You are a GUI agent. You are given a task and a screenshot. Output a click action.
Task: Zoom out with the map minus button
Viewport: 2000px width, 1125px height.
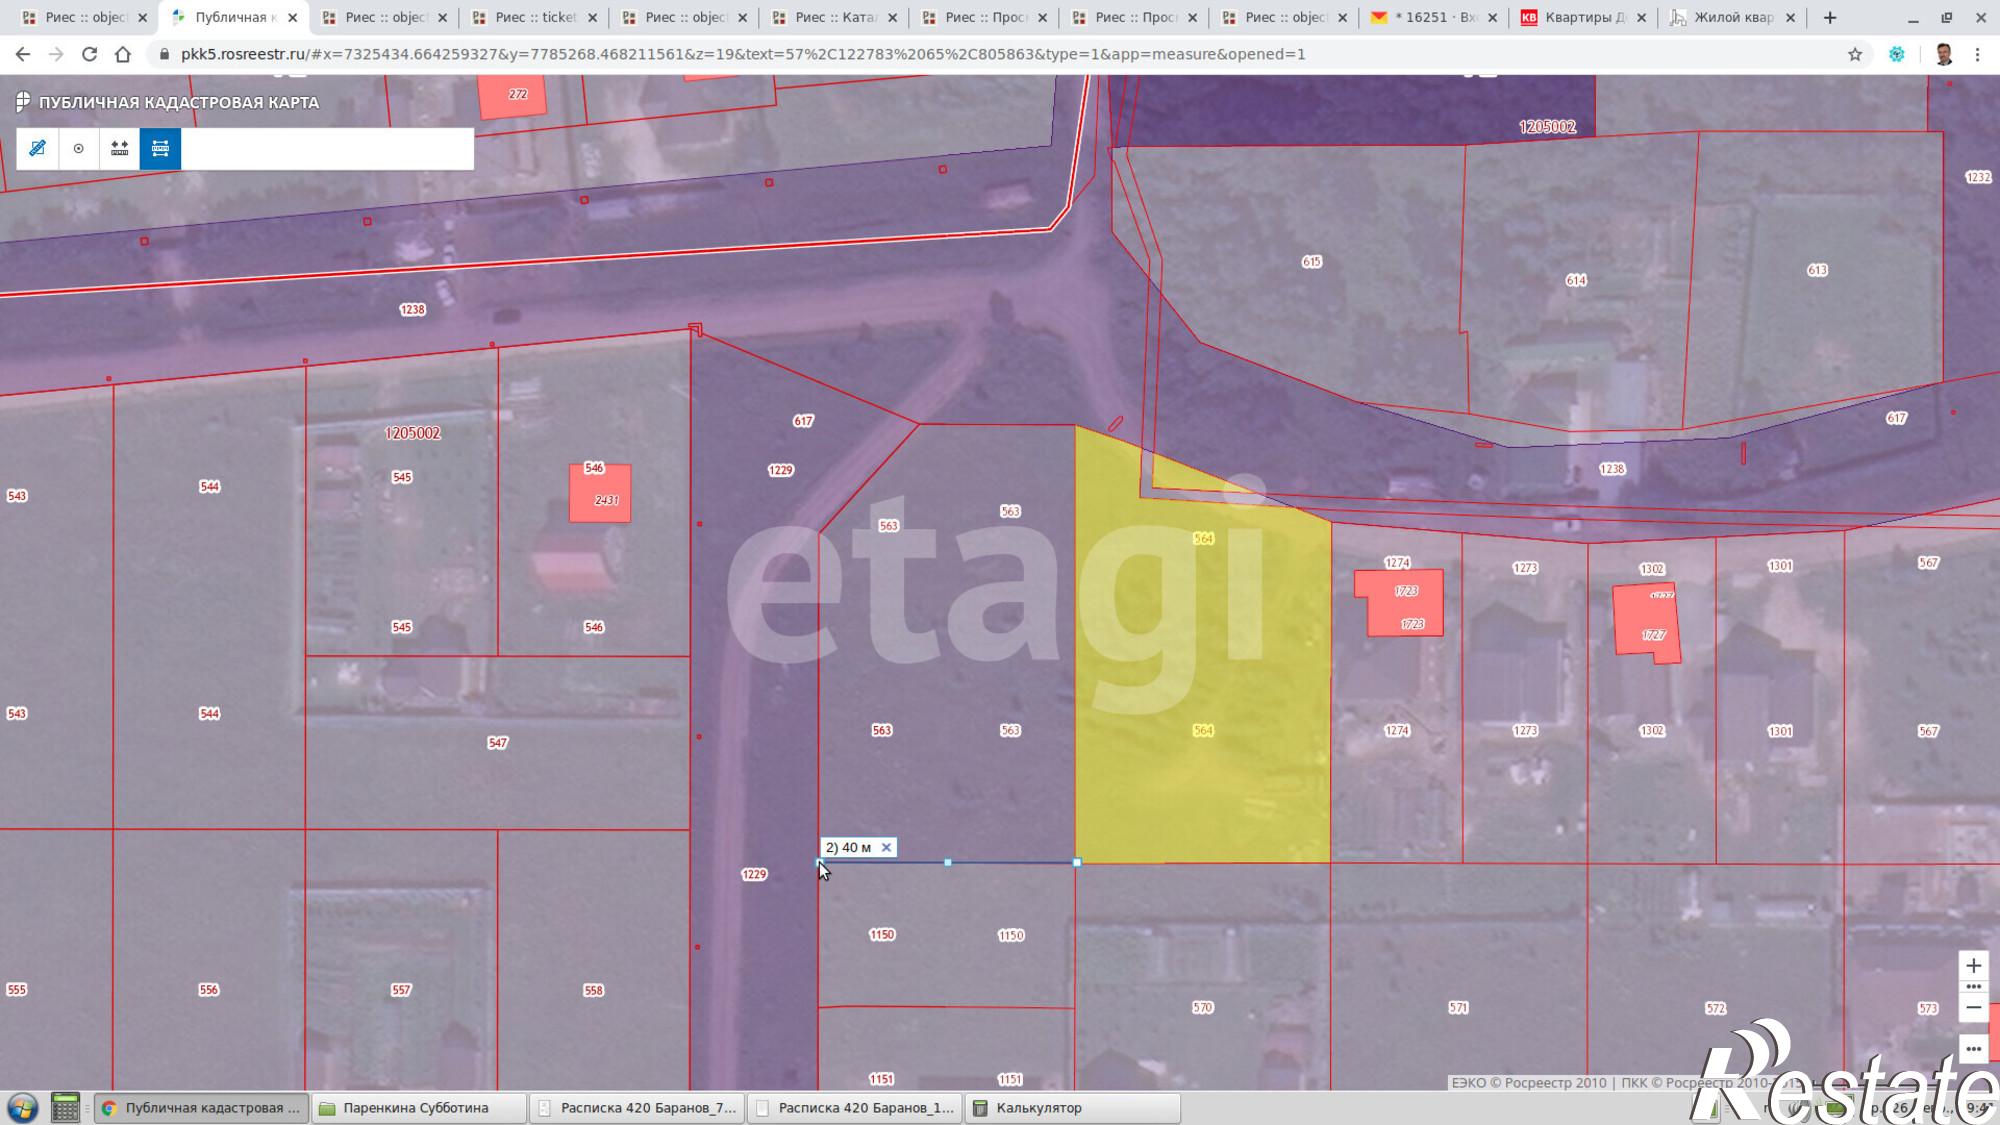1973,1007
